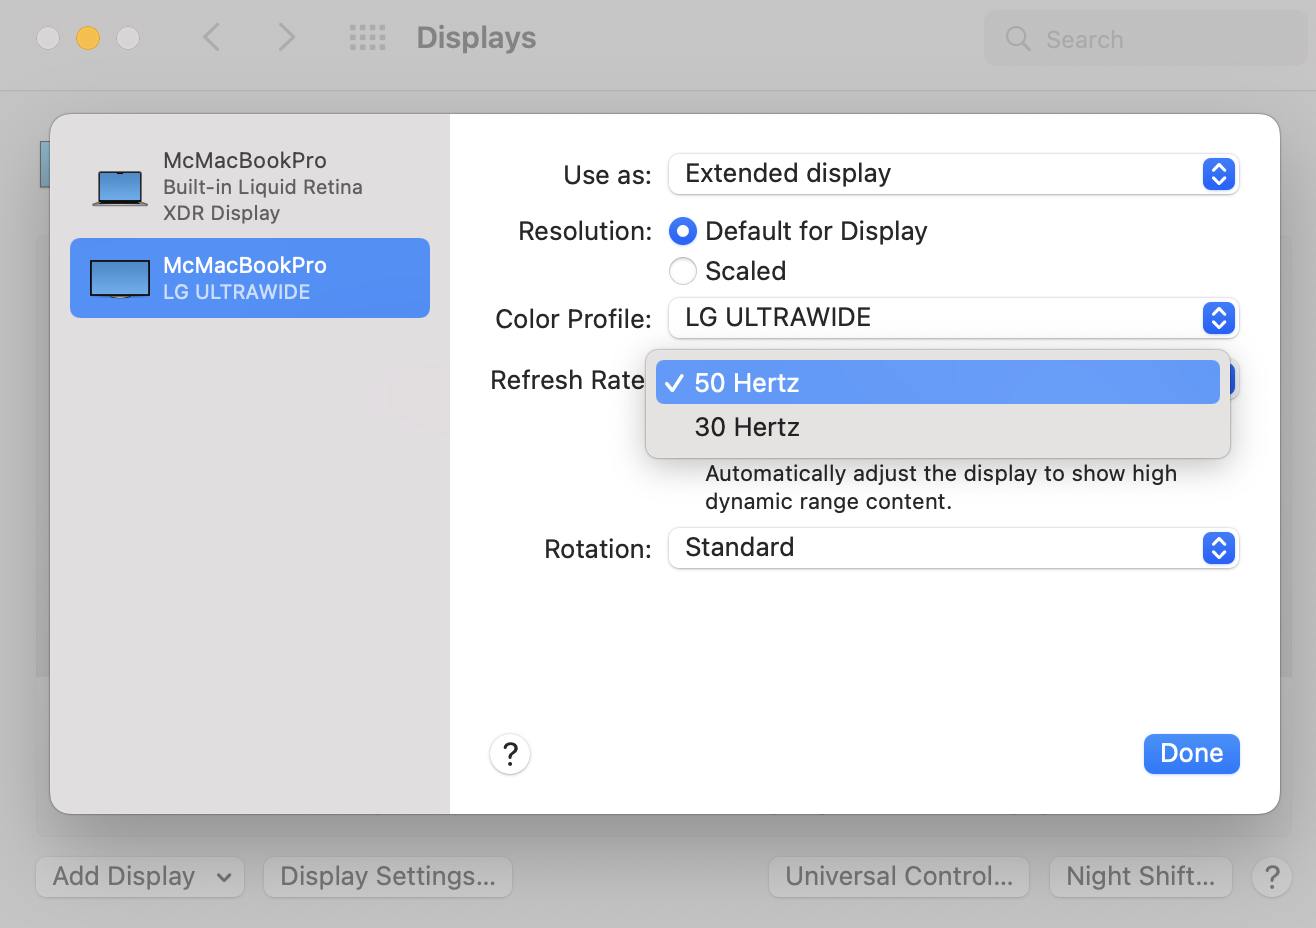Open the show-all preferences grid

[x=367, y=38]
